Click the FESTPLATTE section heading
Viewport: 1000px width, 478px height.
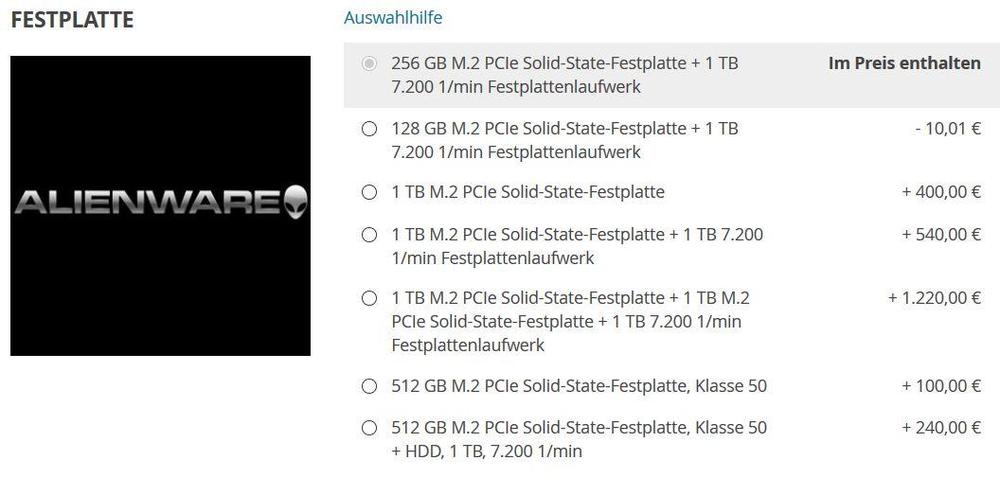[x=72, y=20]
